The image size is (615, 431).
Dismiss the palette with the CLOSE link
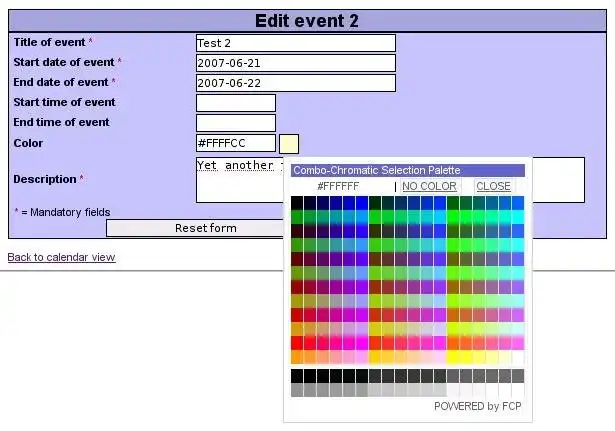(493, 186)
